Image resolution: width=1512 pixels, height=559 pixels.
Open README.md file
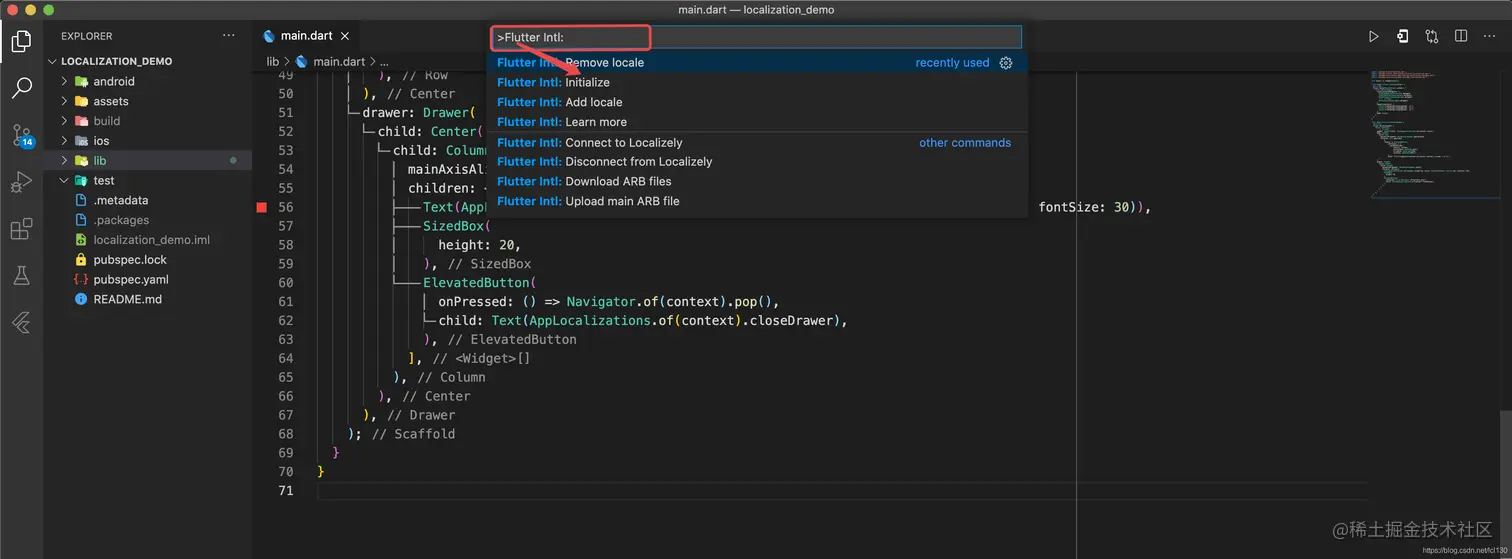click(x=148, y=299)
